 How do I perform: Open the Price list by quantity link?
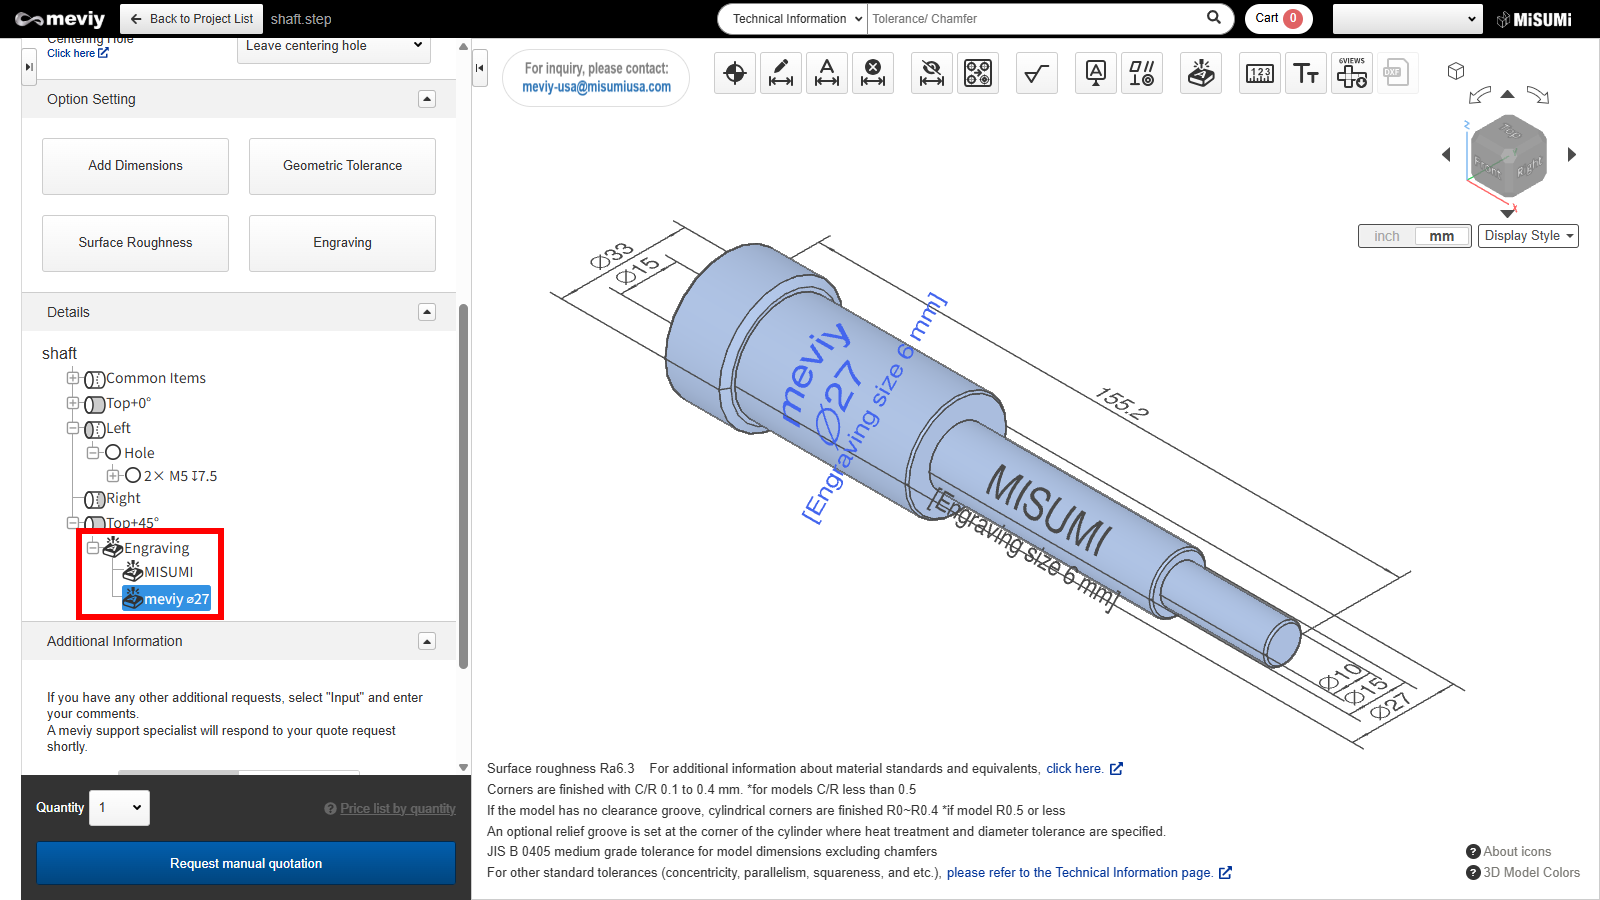[x=397, y=809]
